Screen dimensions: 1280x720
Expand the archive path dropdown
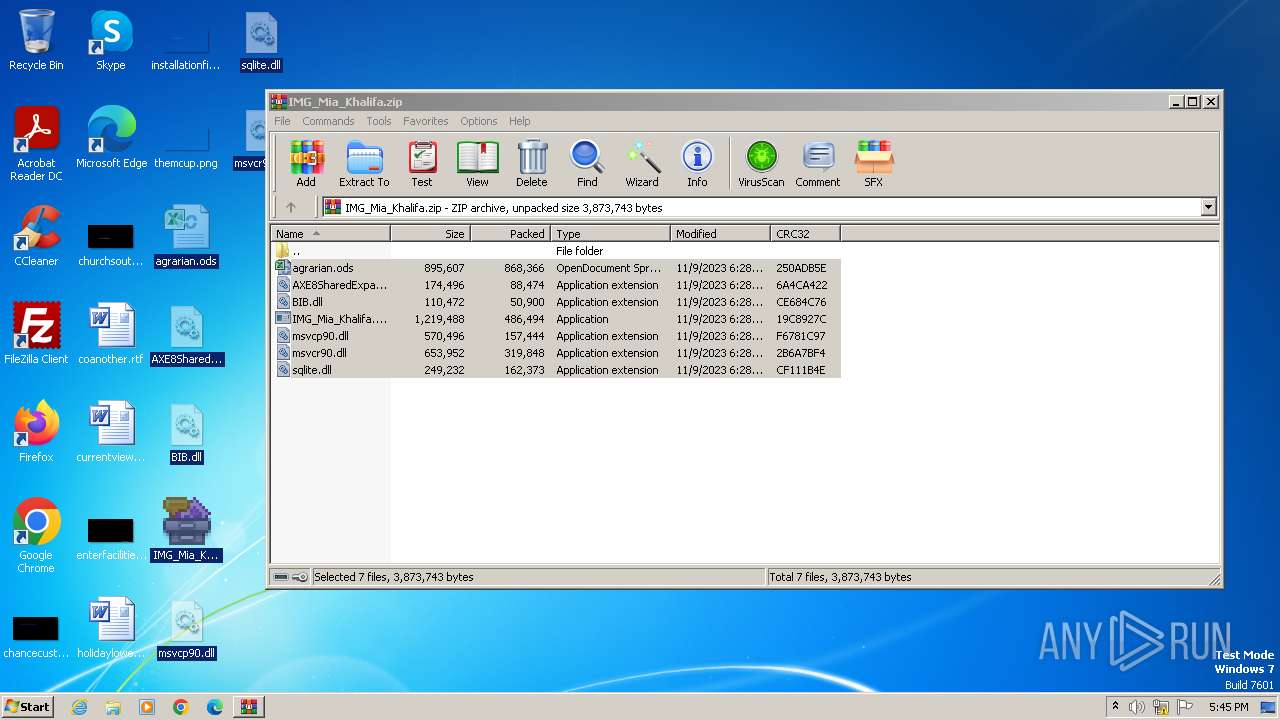coord(1208,207)
